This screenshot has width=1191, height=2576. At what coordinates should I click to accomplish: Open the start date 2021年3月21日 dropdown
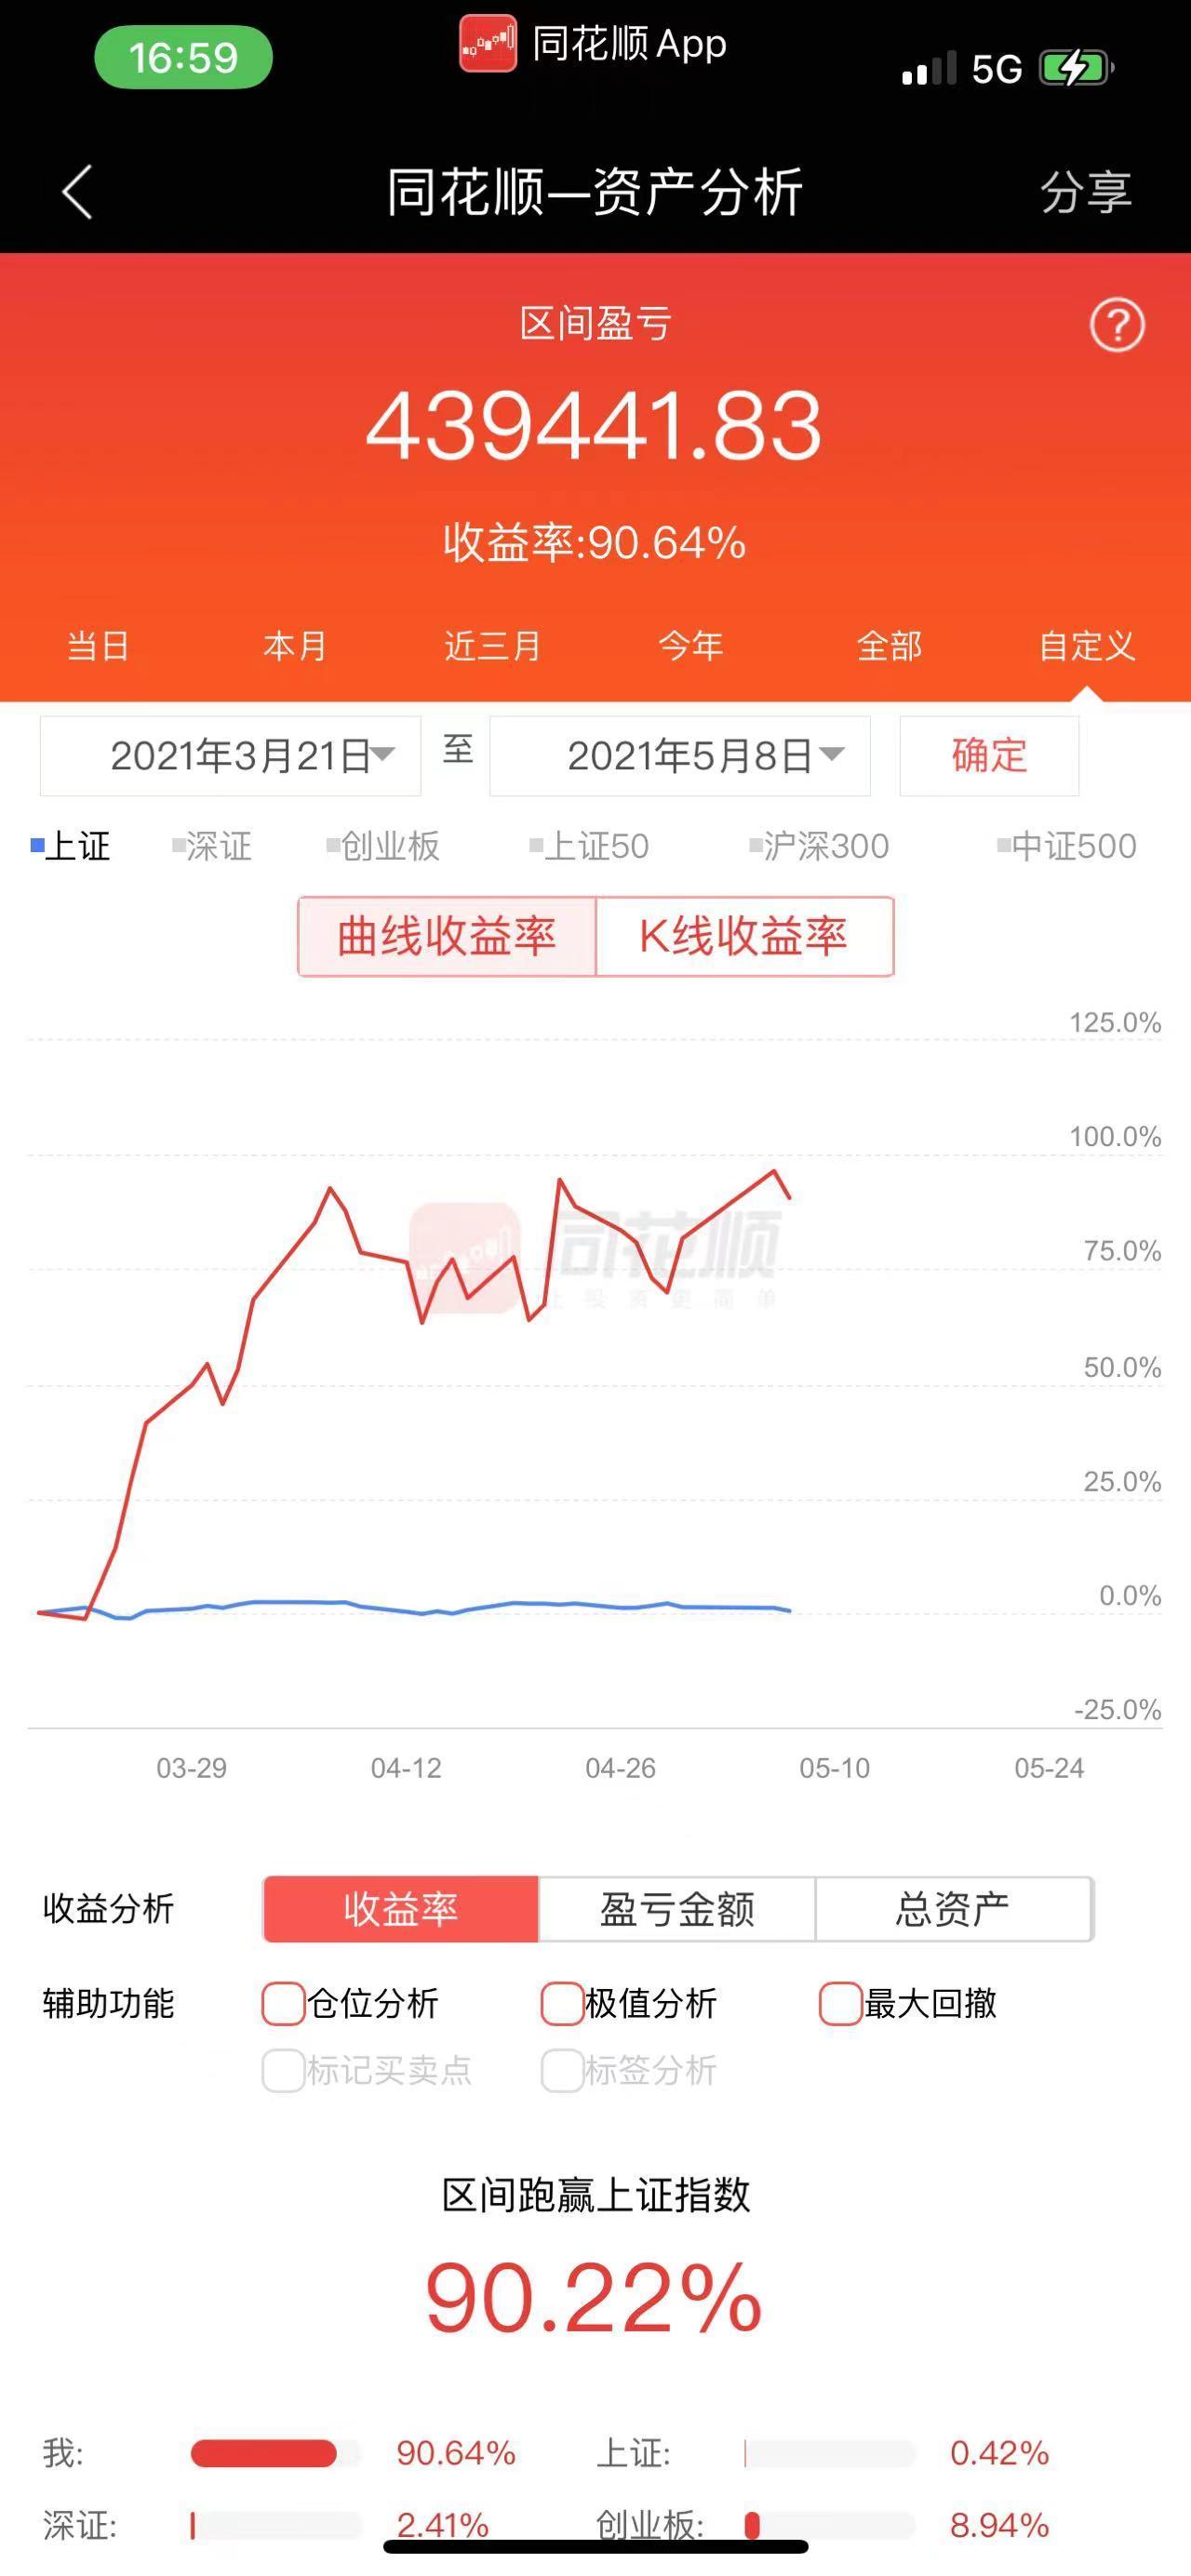(x=230, y=756)
